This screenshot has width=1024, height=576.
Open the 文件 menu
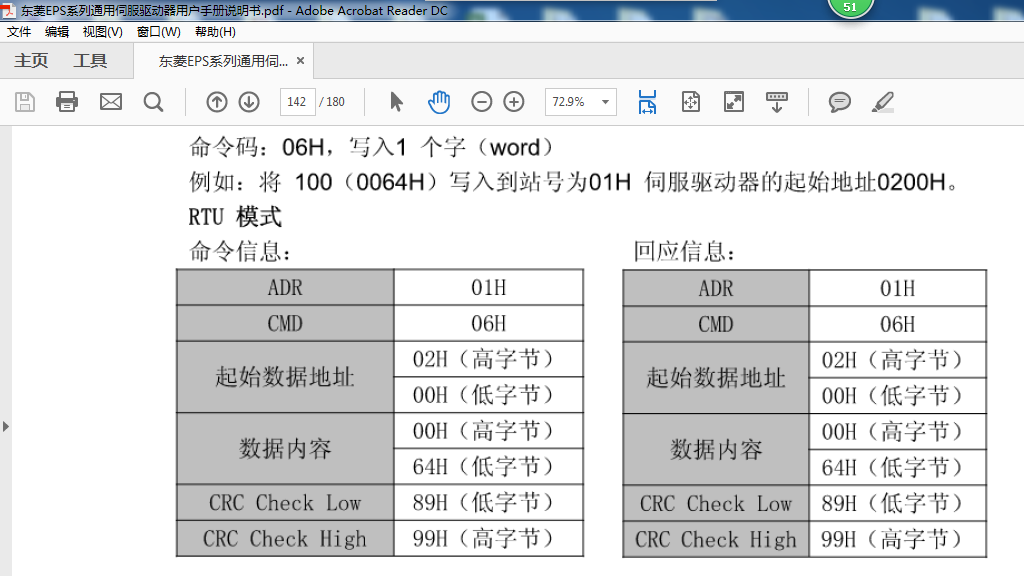19,32
